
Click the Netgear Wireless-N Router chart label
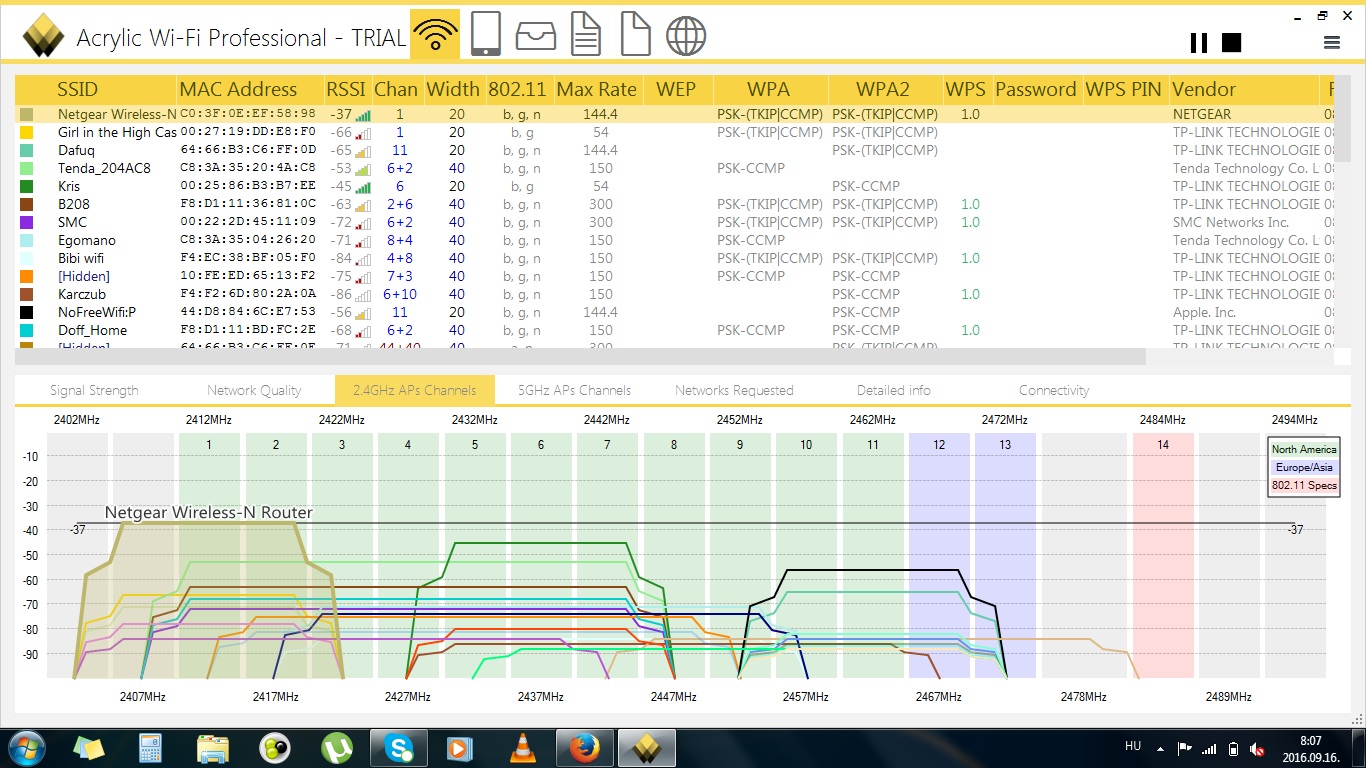coord(209,512)
